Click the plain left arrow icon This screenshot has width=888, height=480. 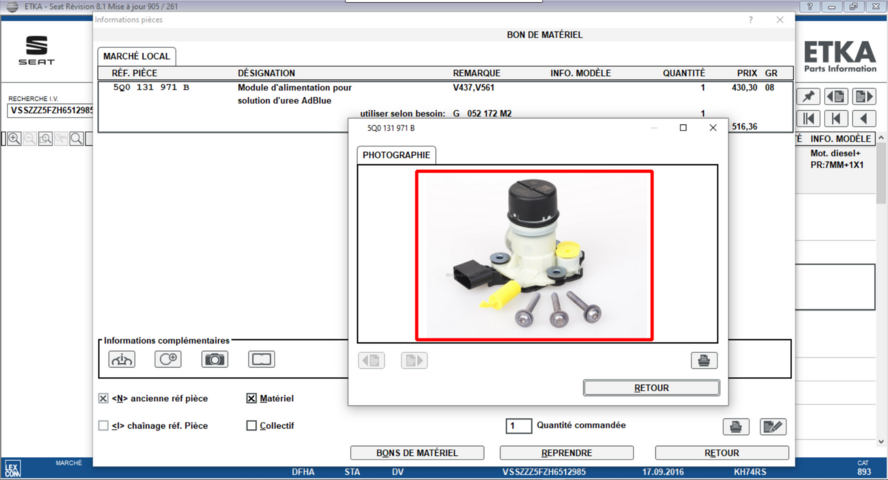[x=864, y=118]
